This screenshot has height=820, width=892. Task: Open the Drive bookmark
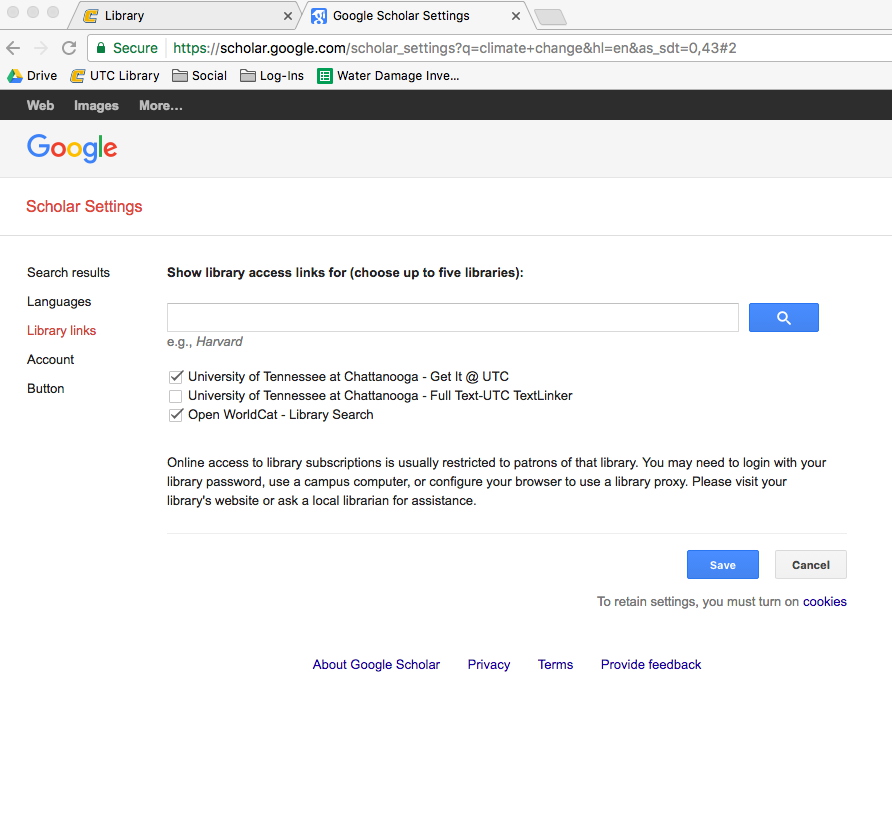(32, 76)
